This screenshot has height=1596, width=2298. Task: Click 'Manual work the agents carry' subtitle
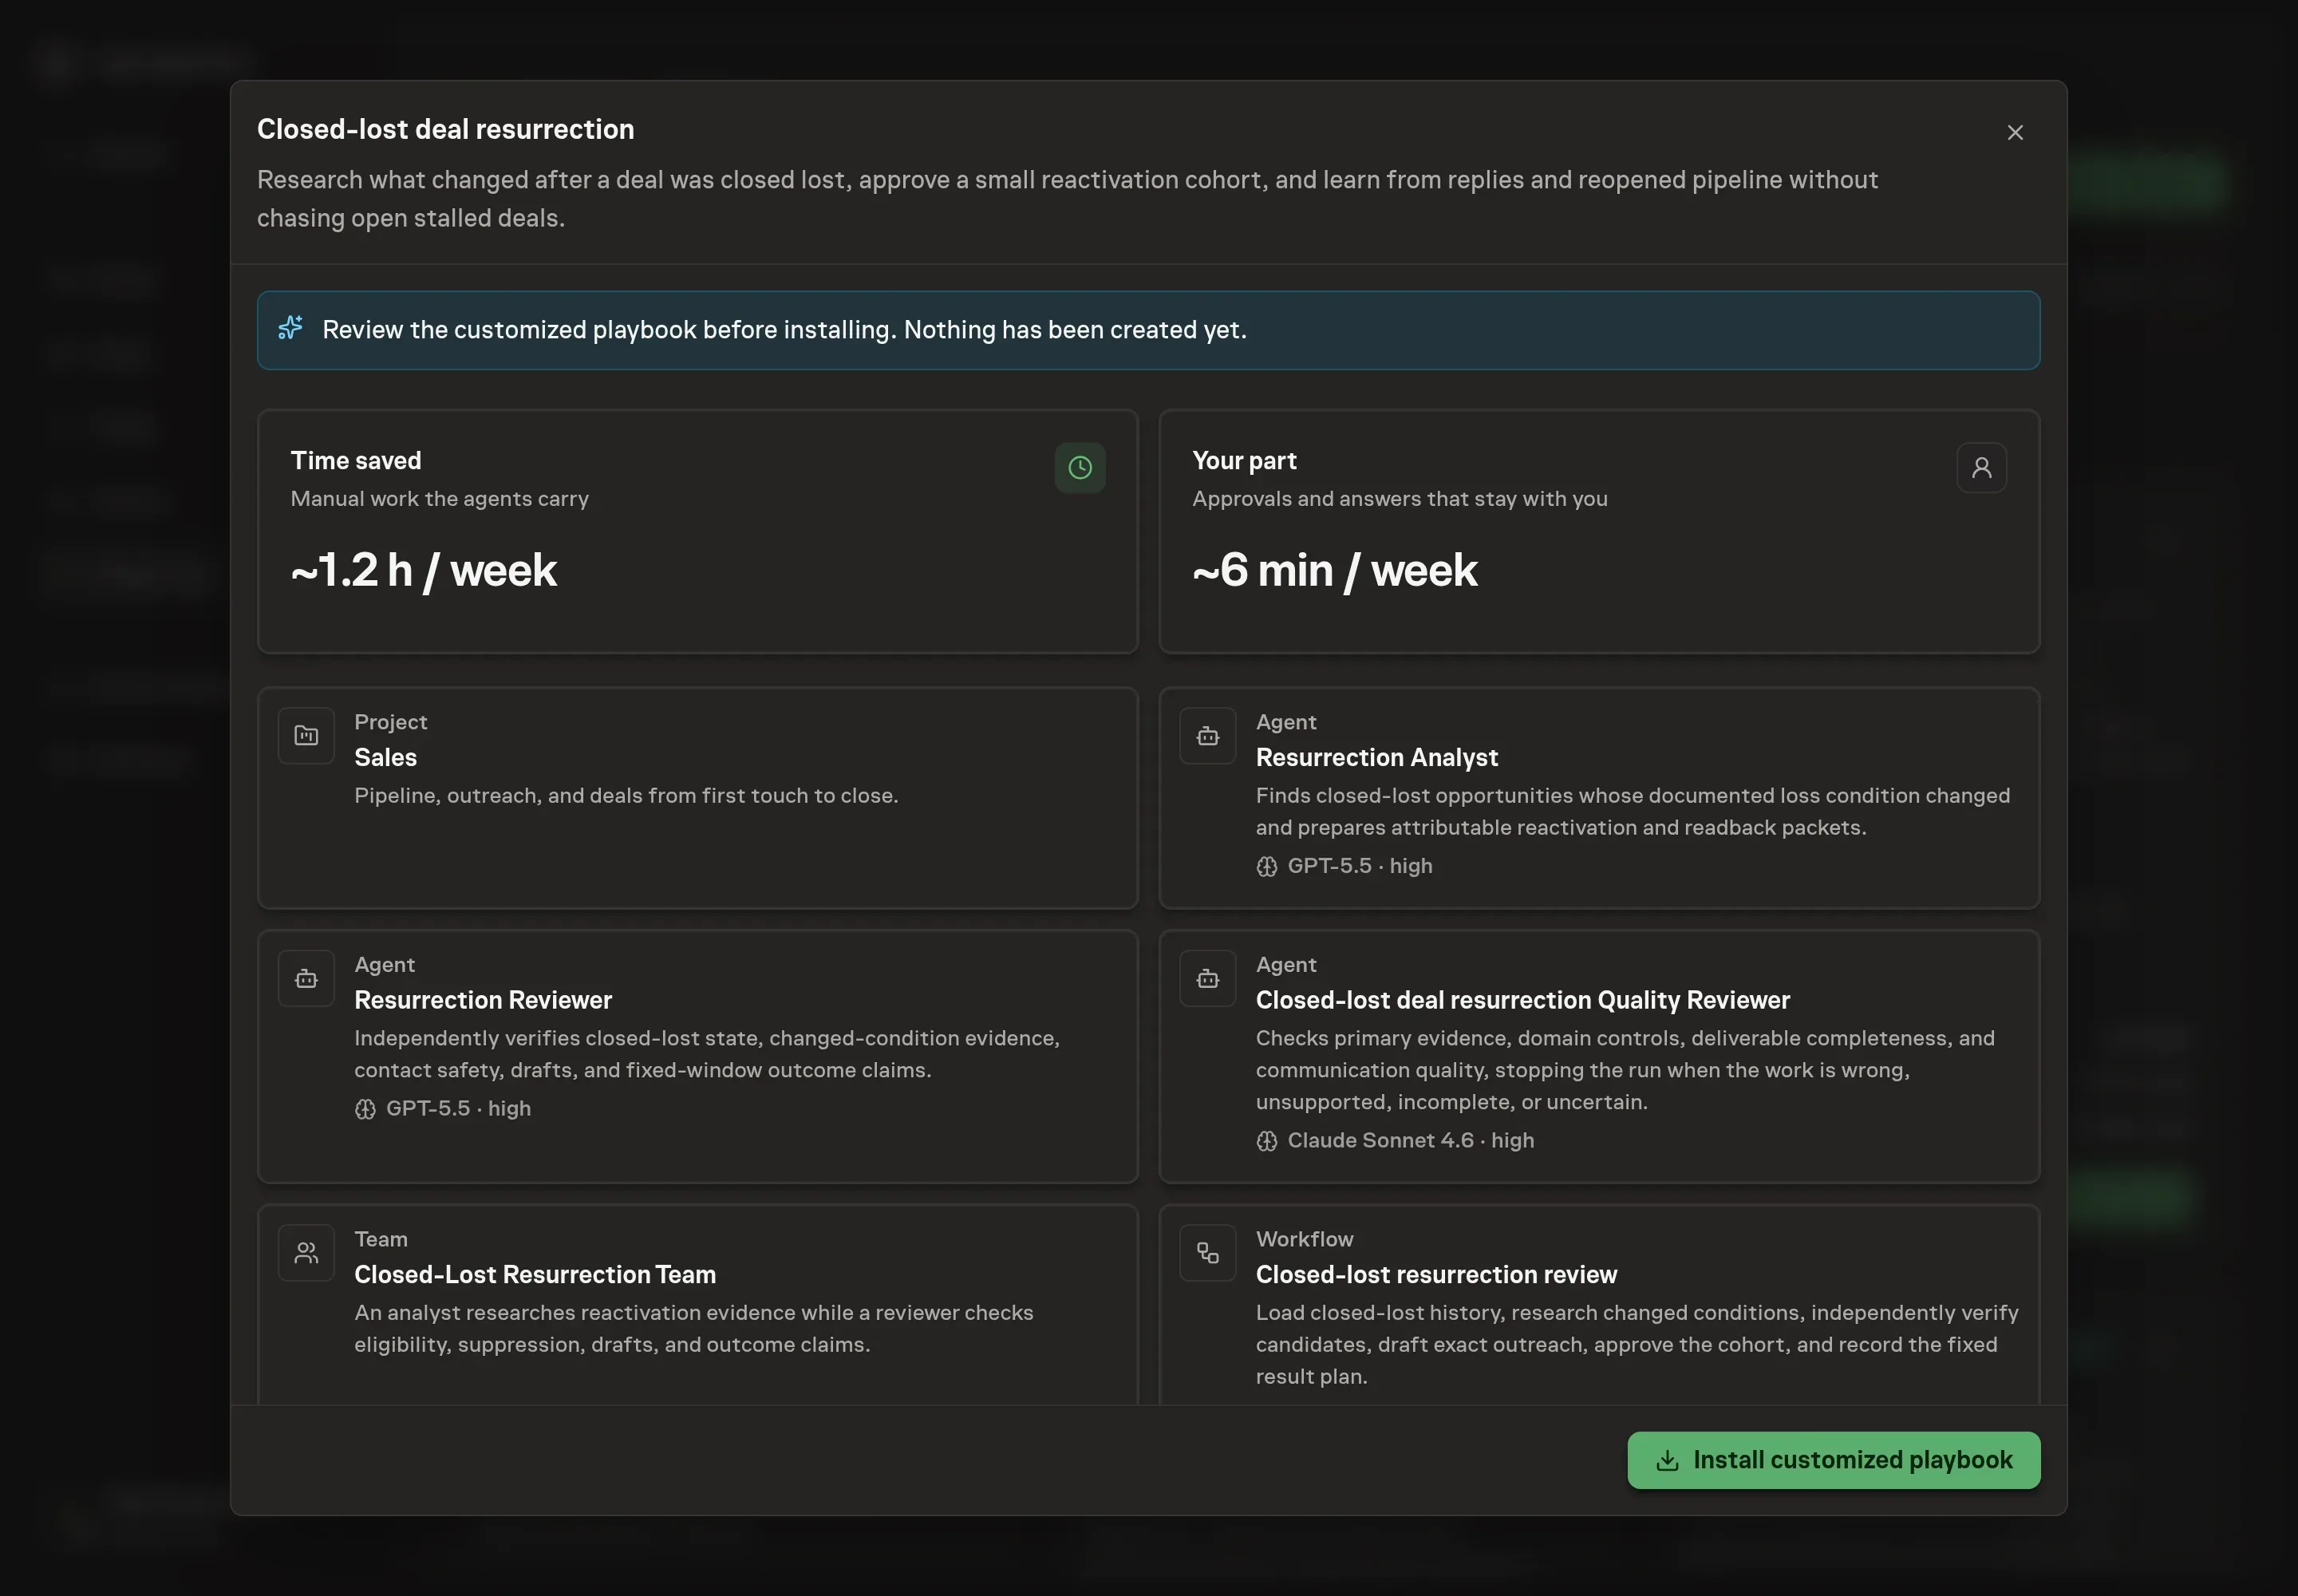pos(439,498)
